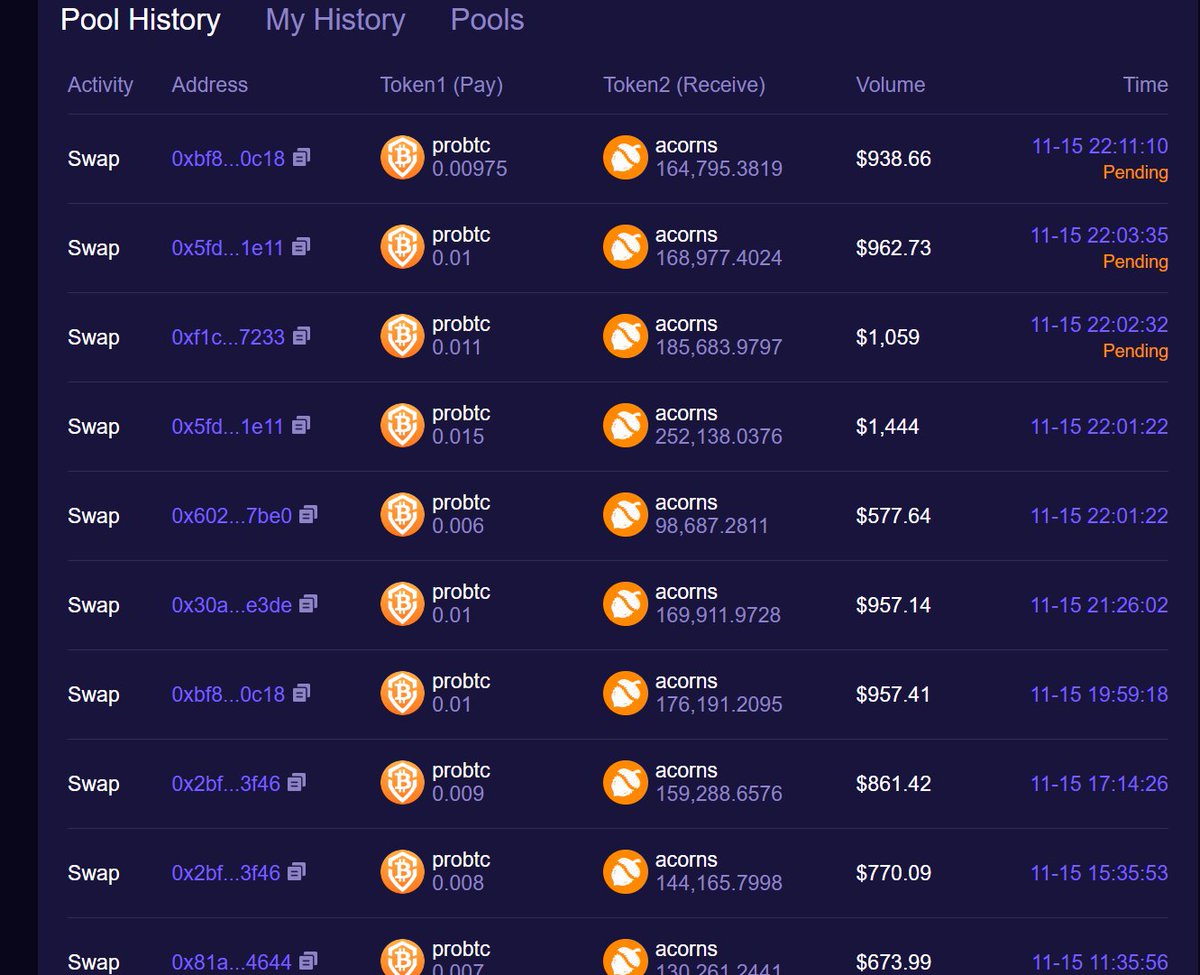Click the Time column header
The width and height of the screenshot is (1200, 975).
point(1145,85)
